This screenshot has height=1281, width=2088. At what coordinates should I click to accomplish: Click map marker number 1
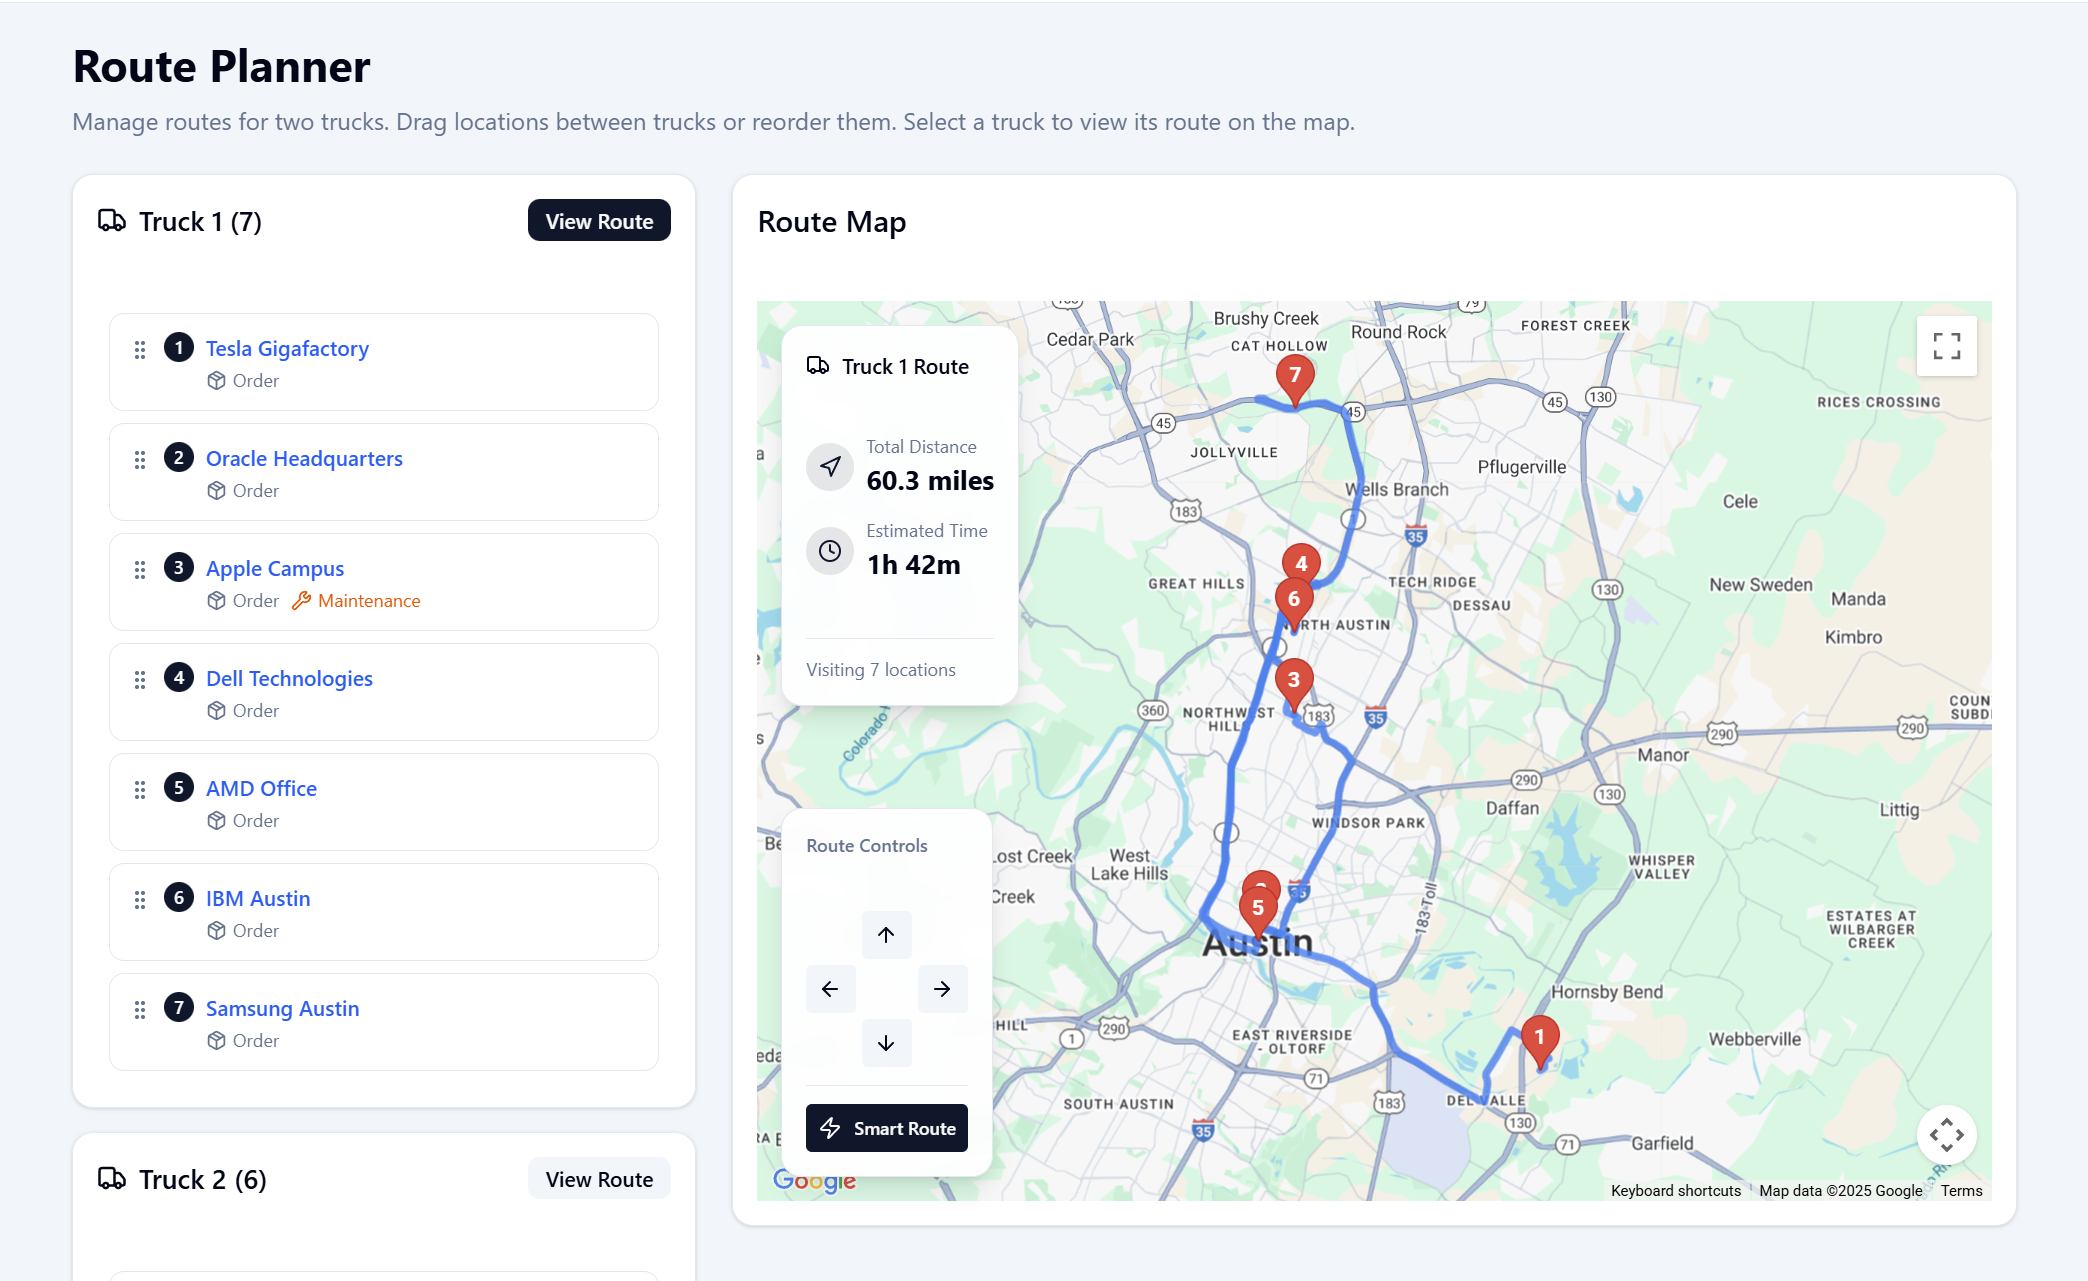pos(1539,1039)
